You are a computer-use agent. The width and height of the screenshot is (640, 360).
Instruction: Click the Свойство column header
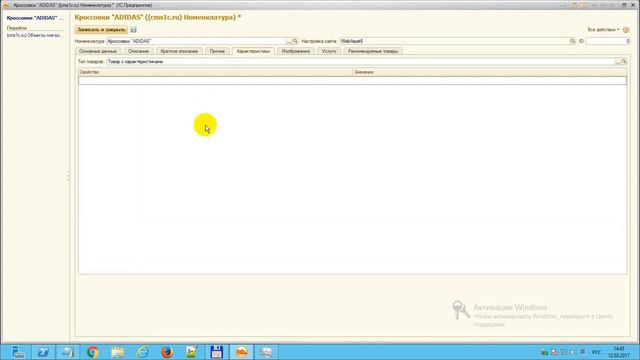click(x=215, y=72)
